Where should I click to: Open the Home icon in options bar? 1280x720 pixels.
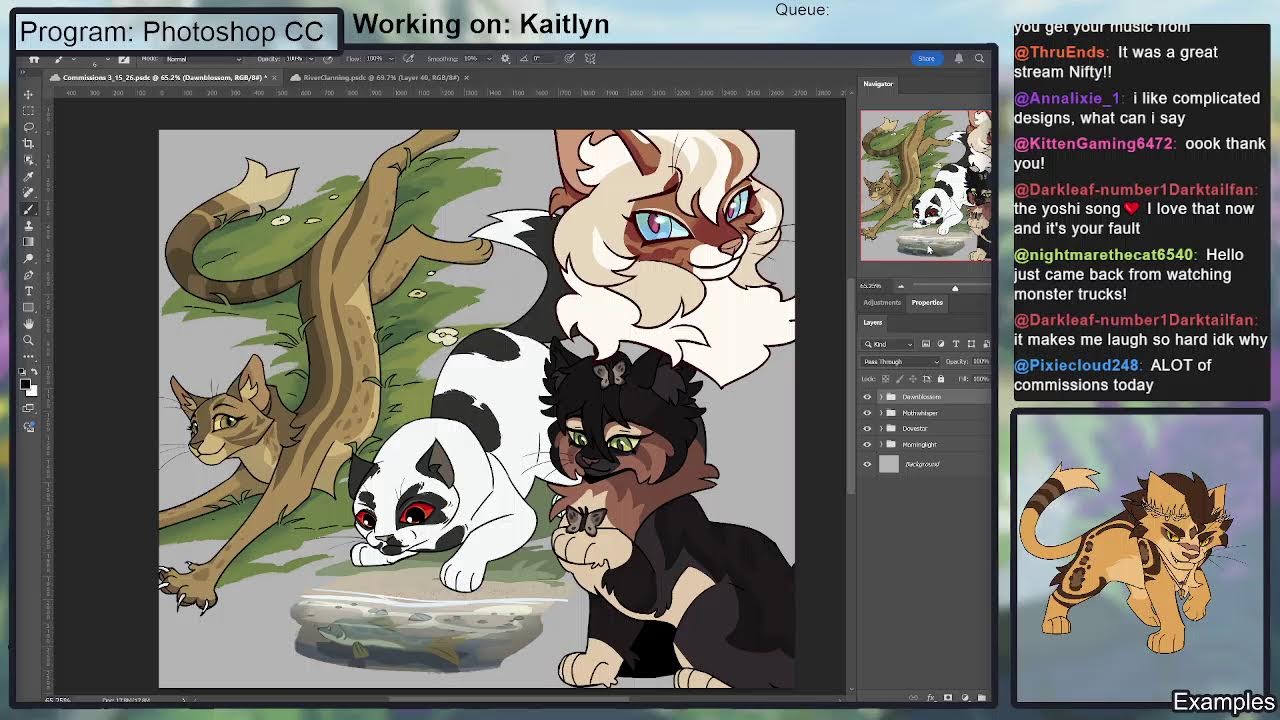pos(33,58)
